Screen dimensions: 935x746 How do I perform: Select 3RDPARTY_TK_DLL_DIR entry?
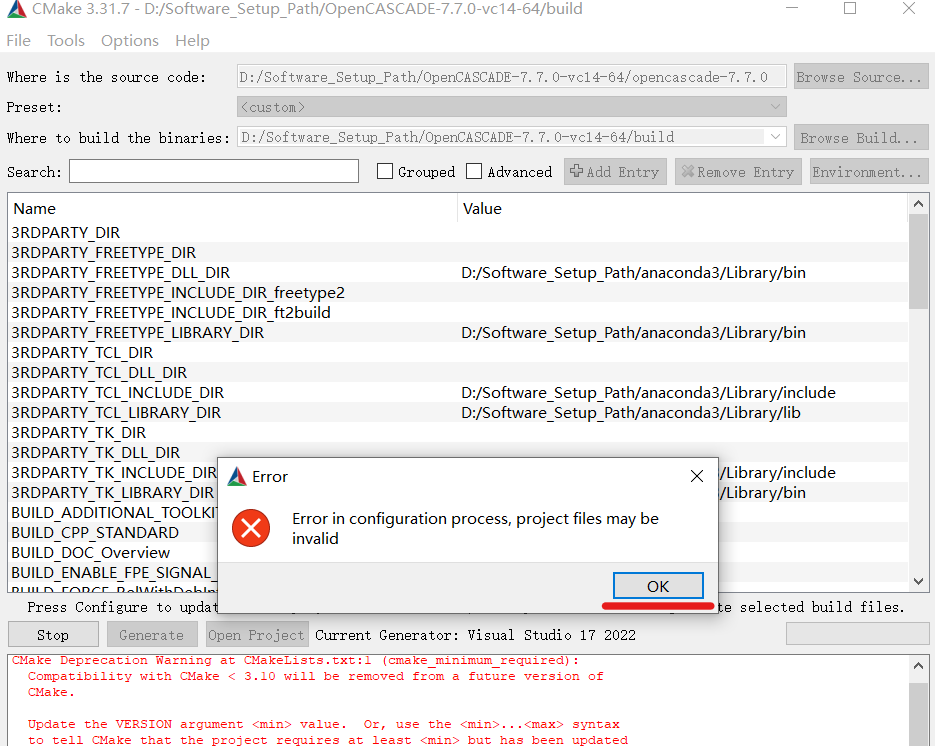click(95, 453)
